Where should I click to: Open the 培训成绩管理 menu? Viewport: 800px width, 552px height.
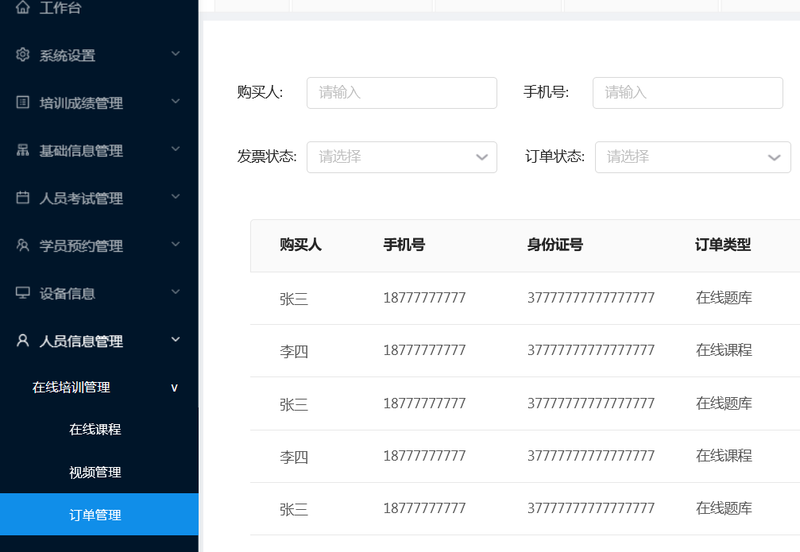click(81, 103)
